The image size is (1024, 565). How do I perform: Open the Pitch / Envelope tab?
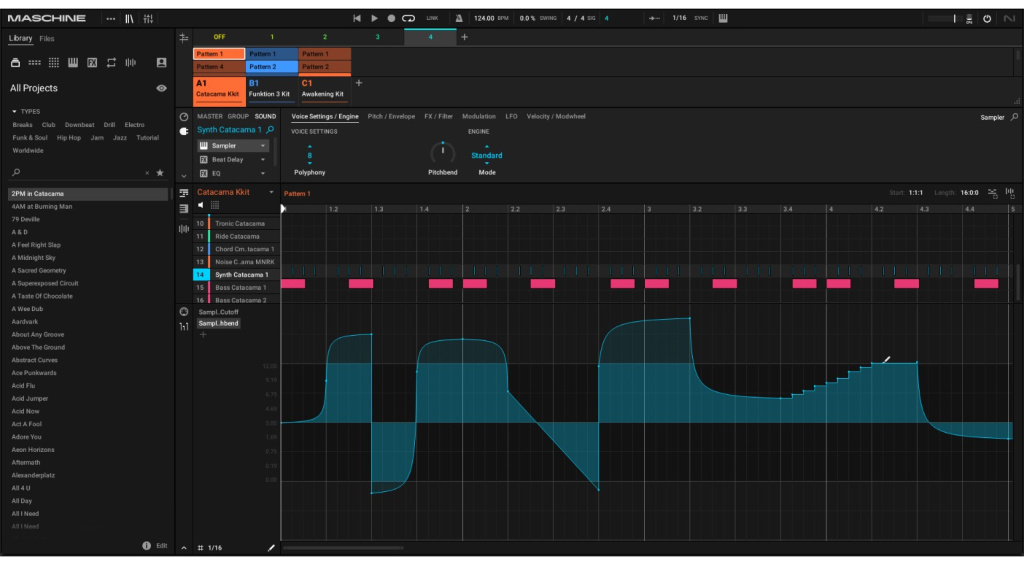[x=391, y=117]
